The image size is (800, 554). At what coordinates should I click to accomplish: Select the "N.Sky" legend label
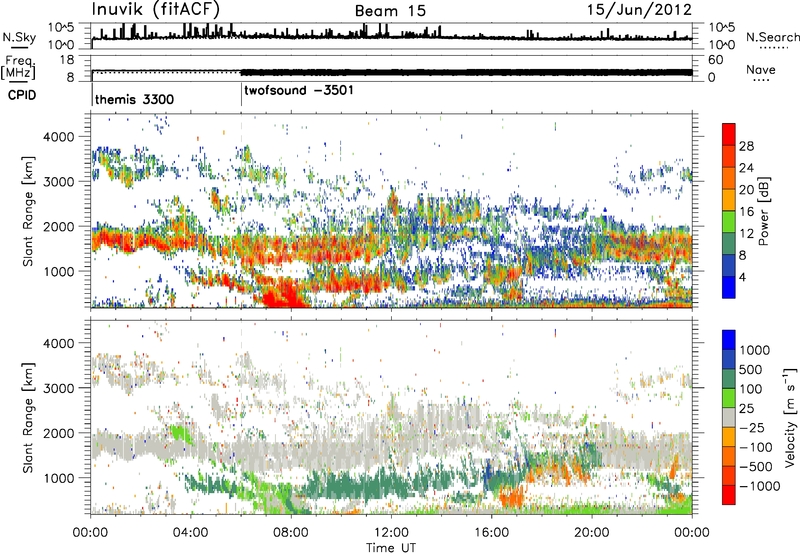(x=19, y=37)
